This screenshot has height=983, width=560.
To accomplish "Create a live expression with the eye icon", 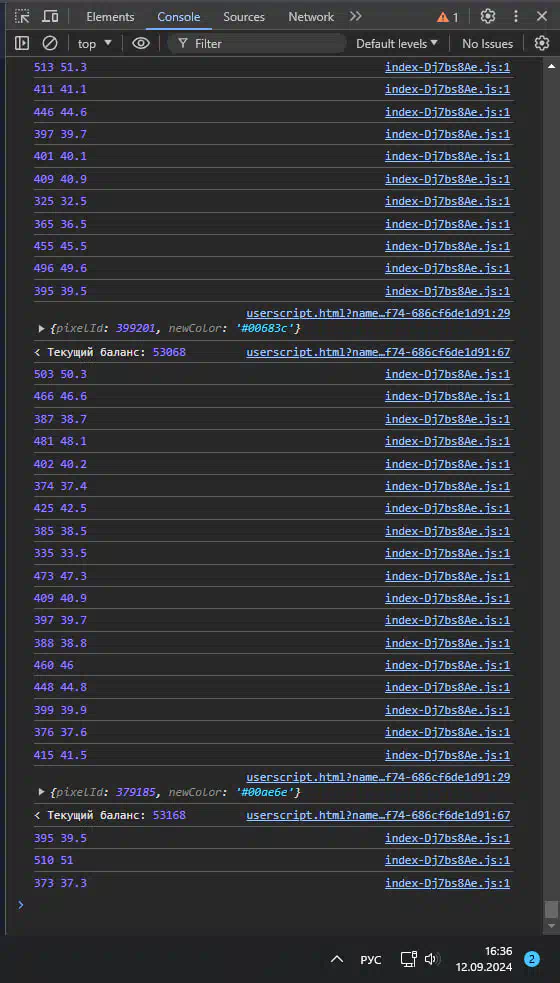I will point(141,43).
